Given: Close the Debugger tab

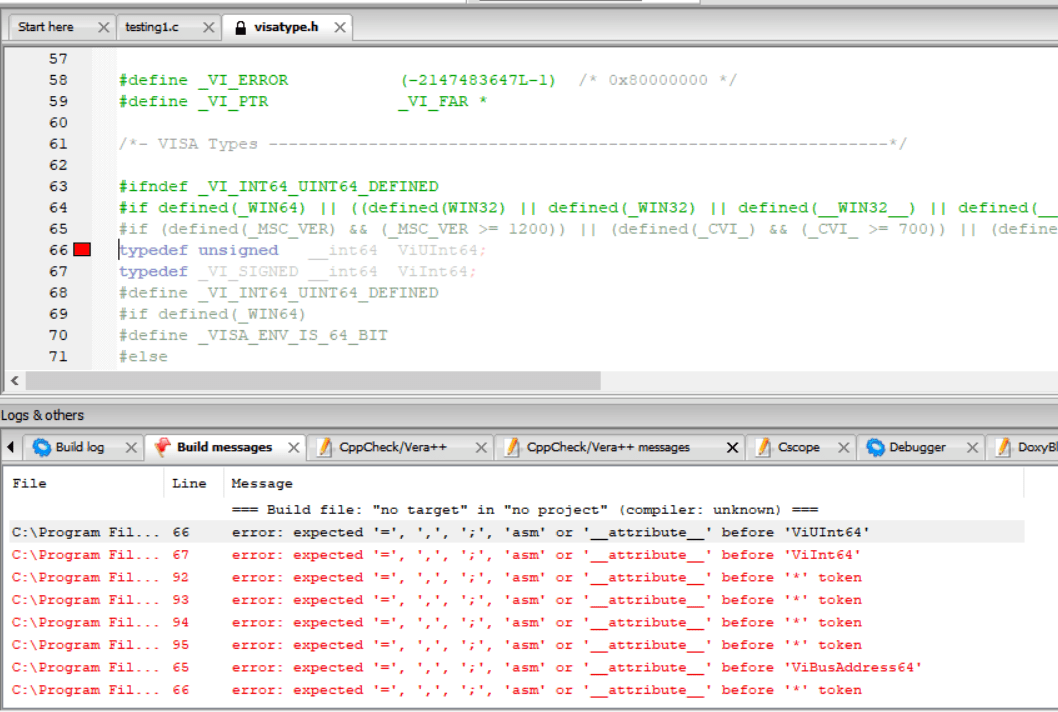Looking at the screenshot, I should 972,447.
